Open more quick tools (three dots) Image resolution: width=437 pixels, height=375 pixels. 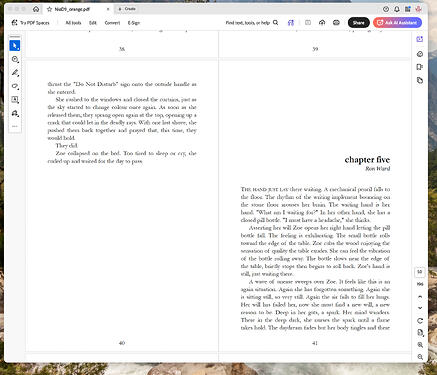tap(15, 126)
